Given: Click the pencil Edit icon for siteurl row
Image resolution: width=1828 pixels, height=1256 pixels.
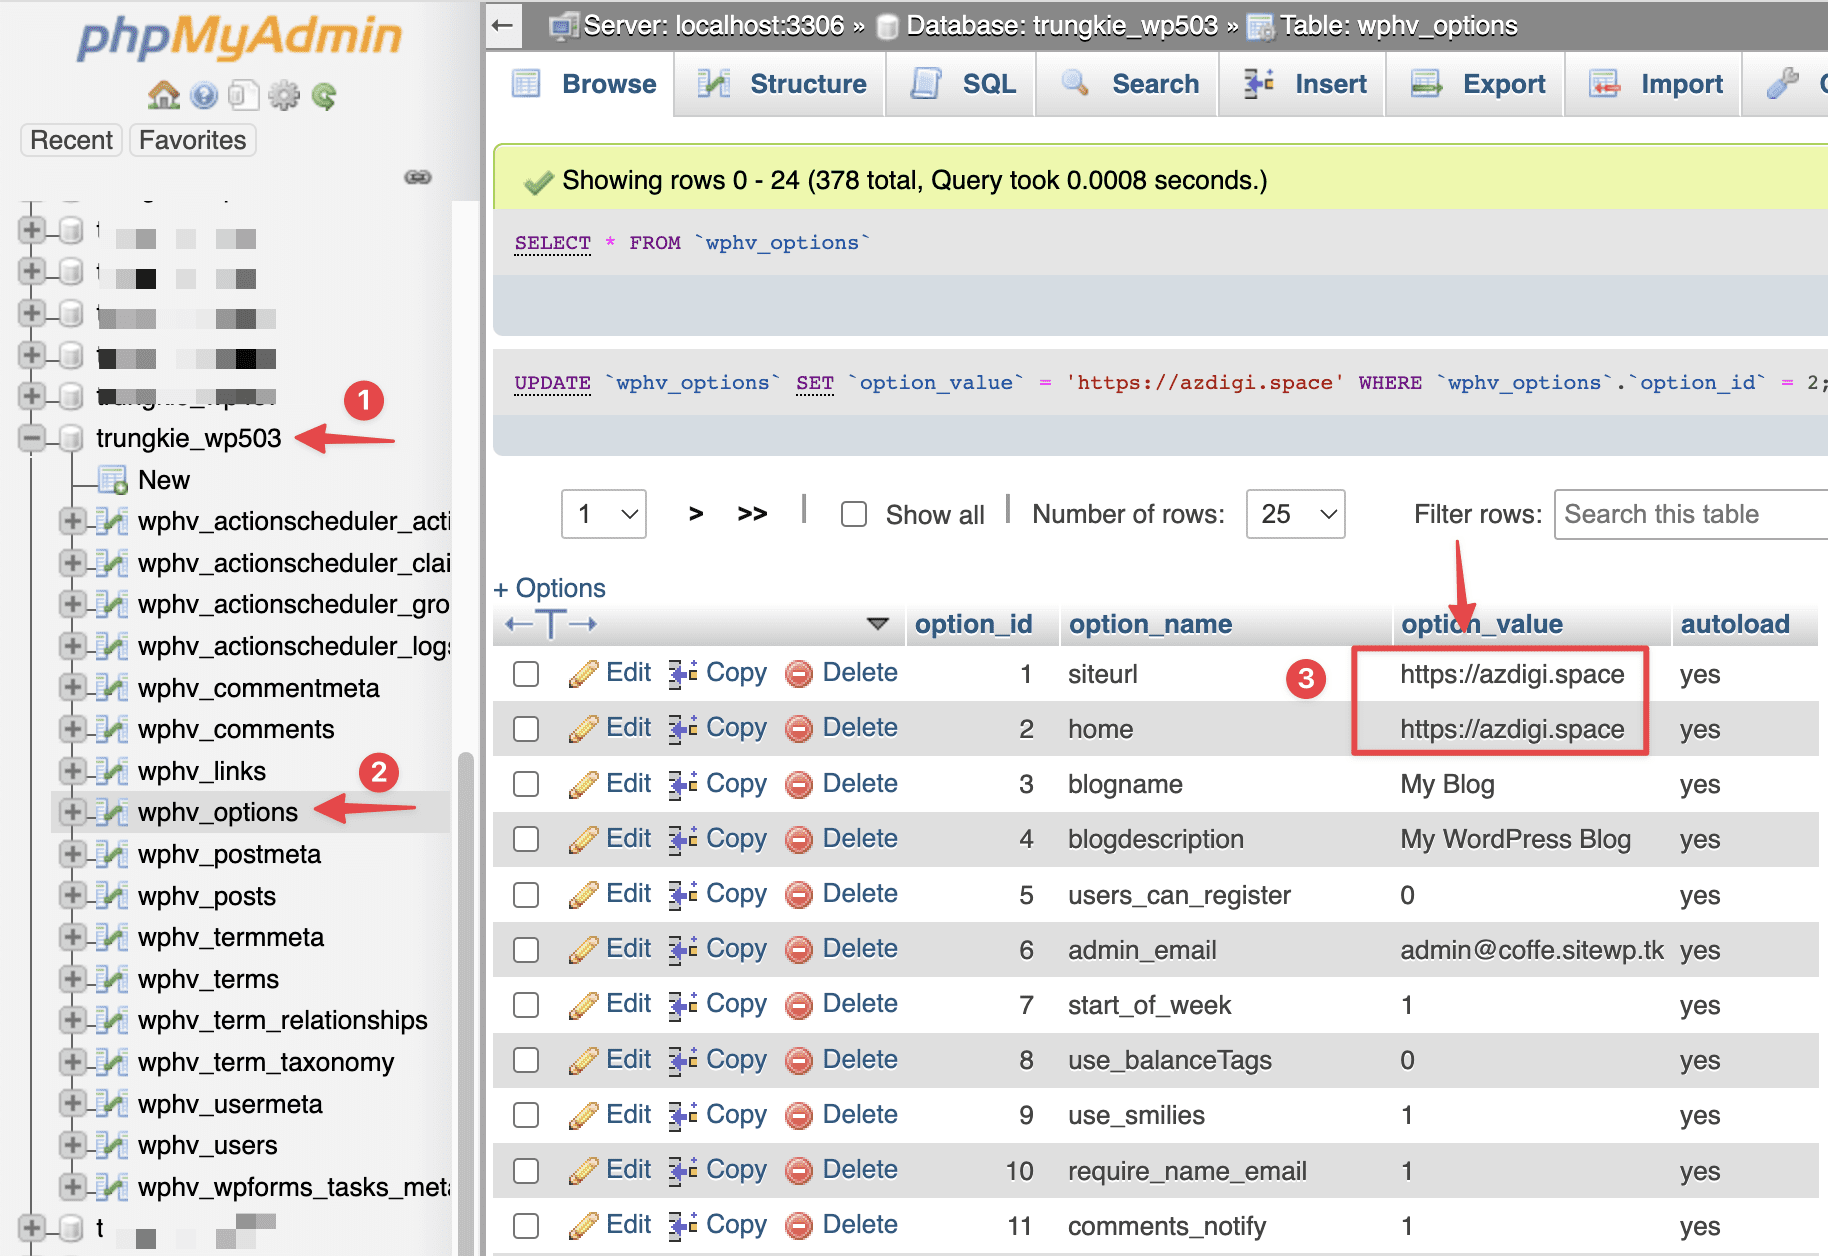Looking at the screenshot, I should (x=583, y=674).
